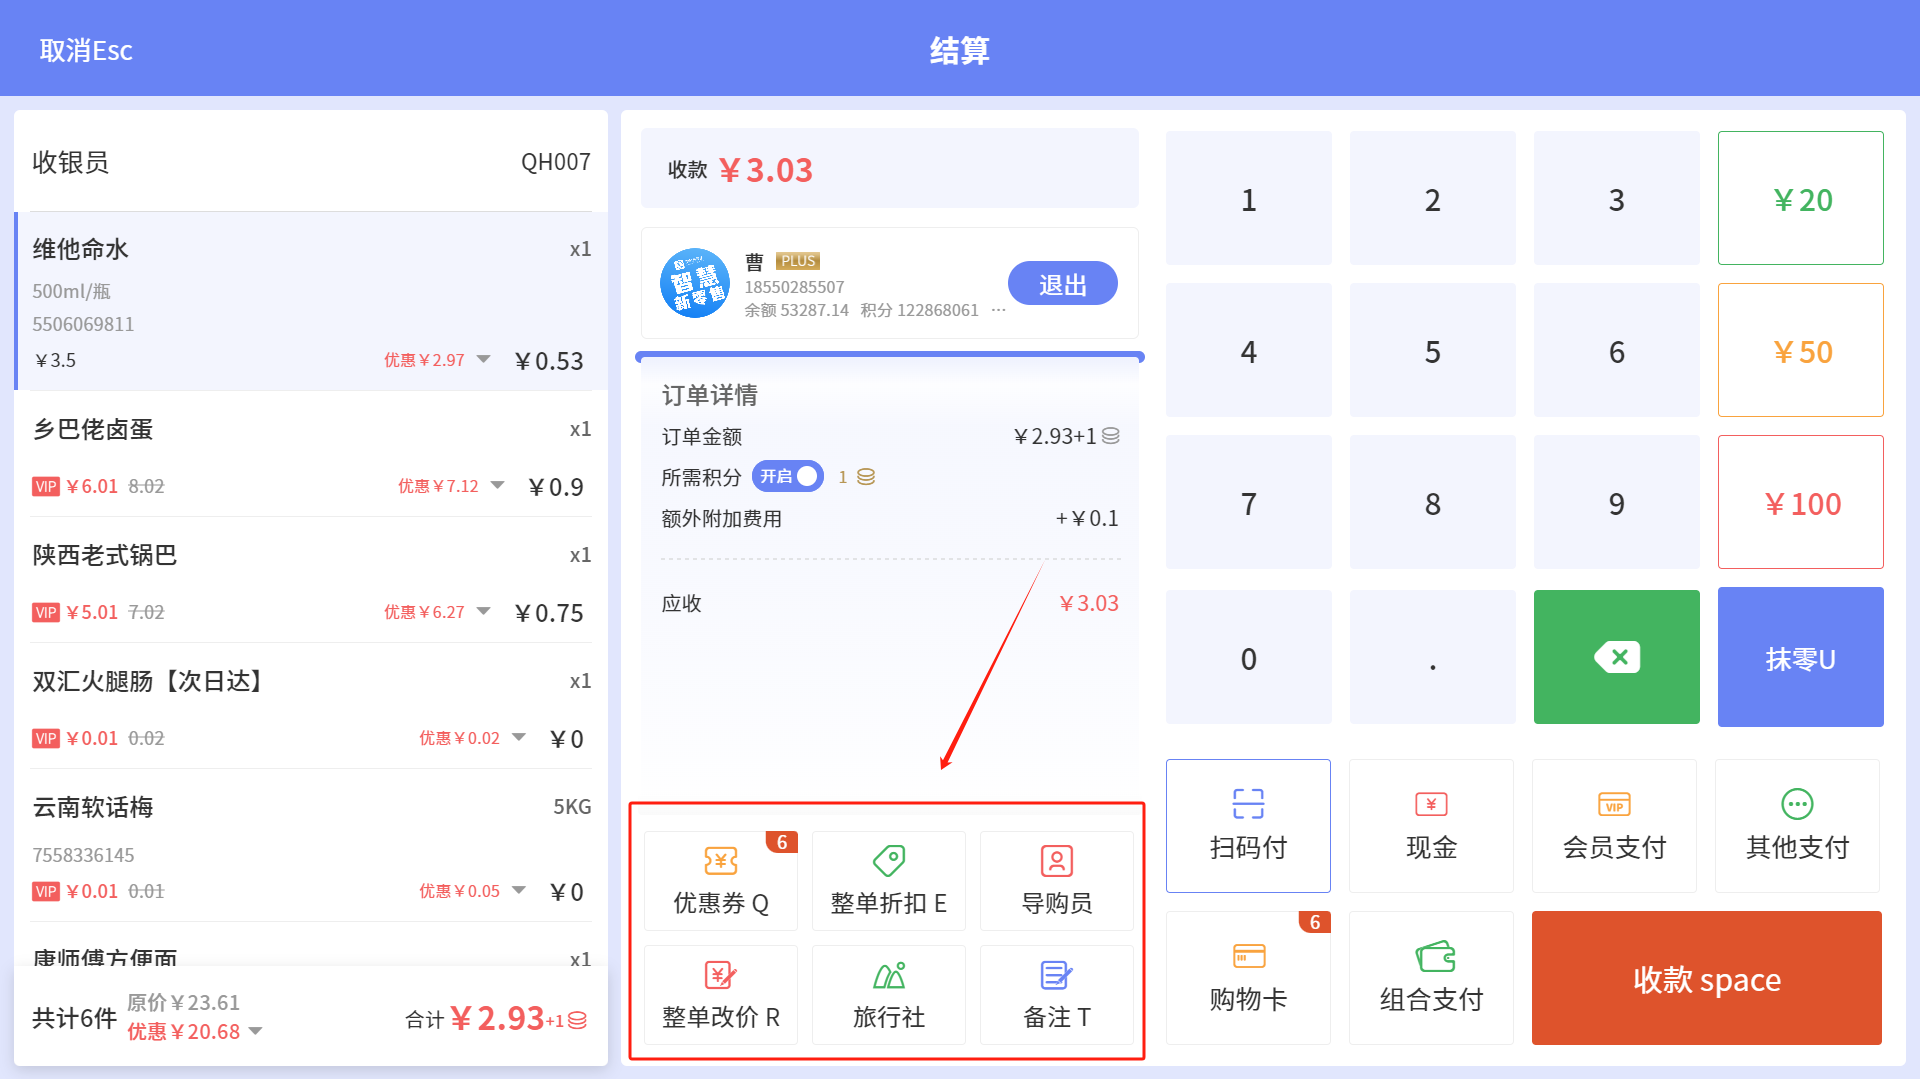This screenshot has height=1079, width=1920.
Task: Select 整单折扣 E whole-order discount
Action: [x=889, y=881]
